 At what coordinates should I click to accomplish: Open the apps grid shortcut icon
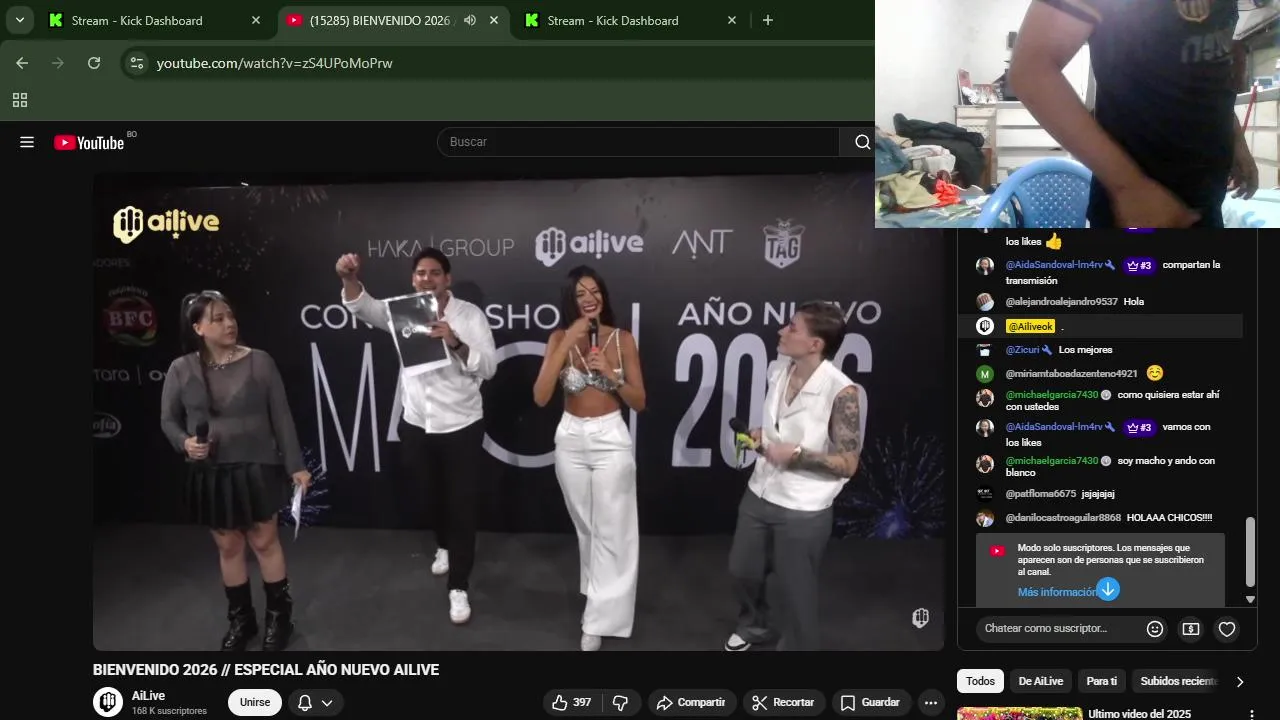(x=19, y=100)
